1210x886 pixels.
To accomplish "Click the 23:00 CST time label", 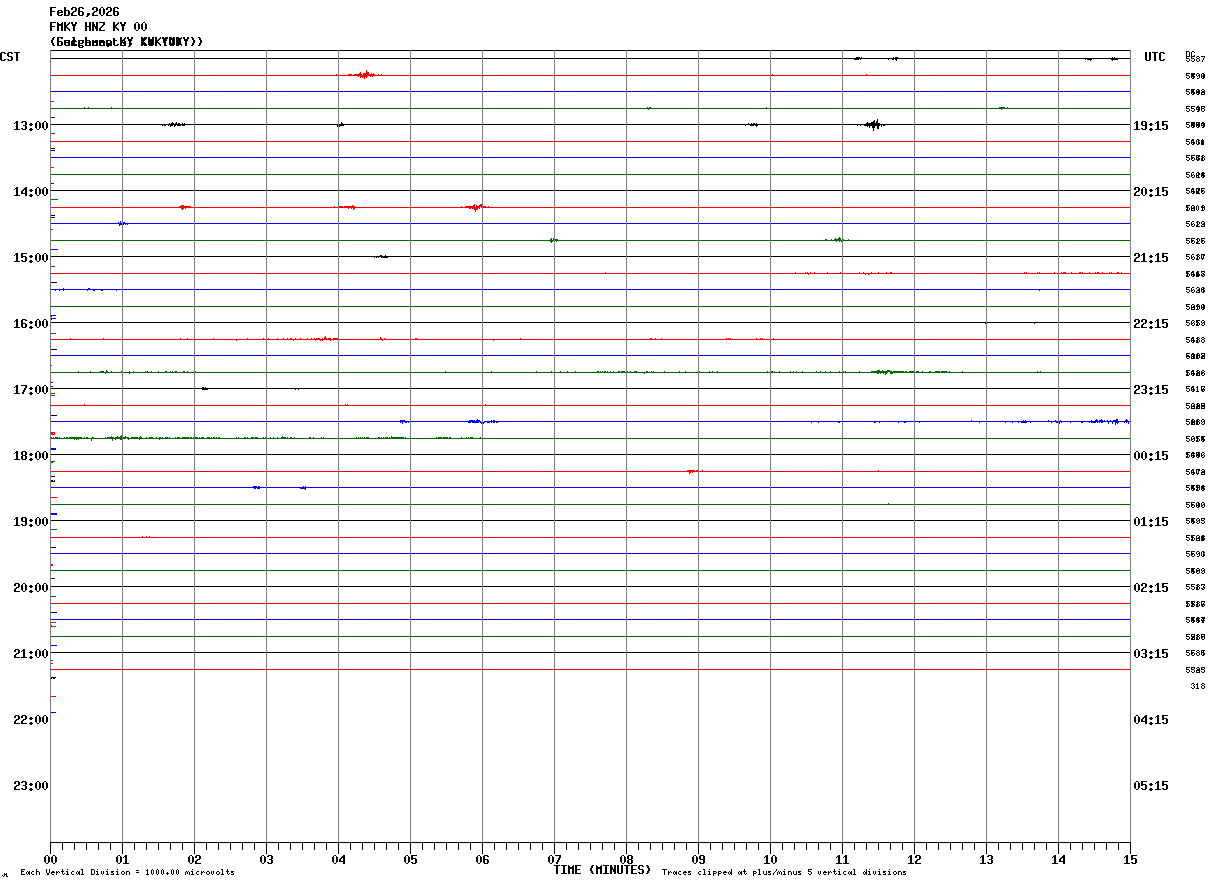I will pyautogui.click(x=30, y=785).
